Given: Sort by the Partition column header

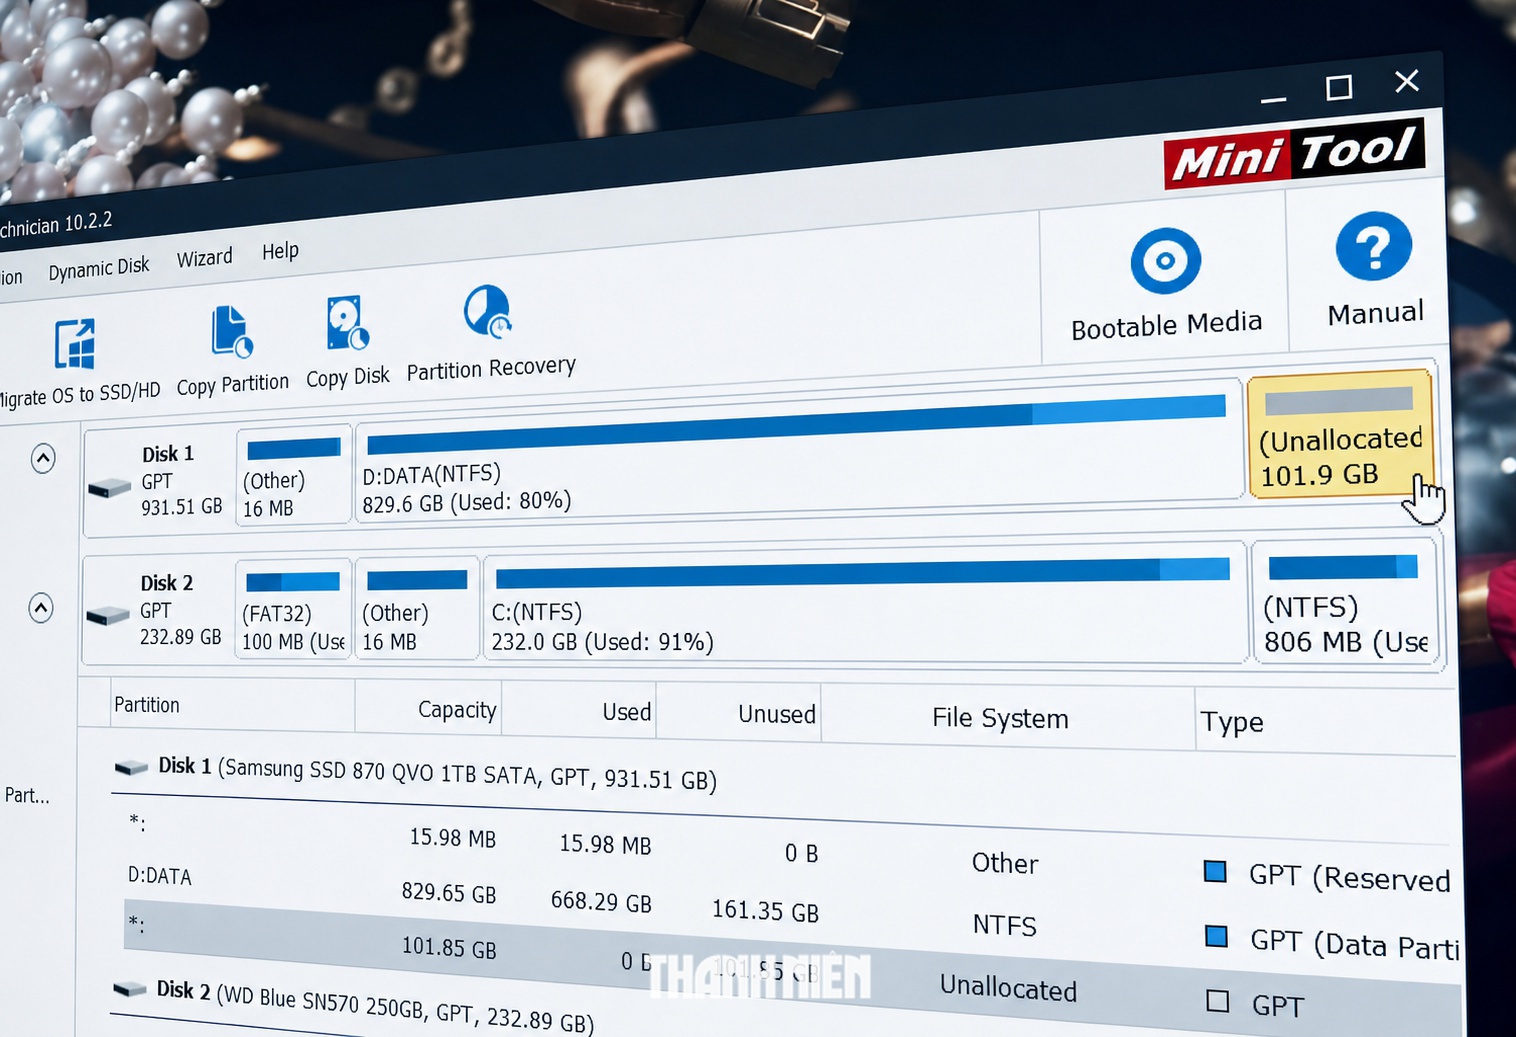Looking at the screenshot, I should [x=147, y=705].
